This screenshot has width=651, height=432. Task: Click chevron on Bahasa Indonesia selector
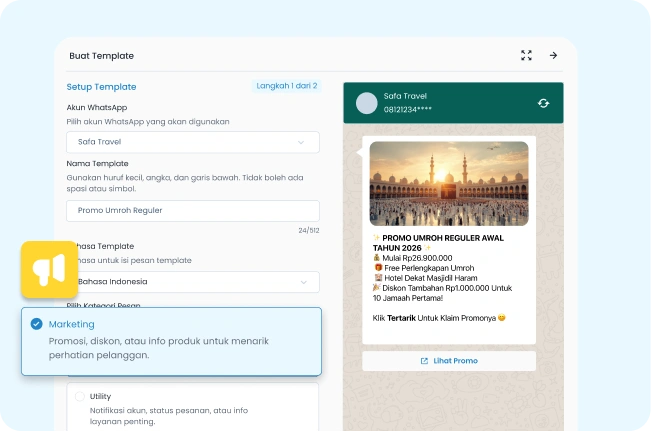303,282
